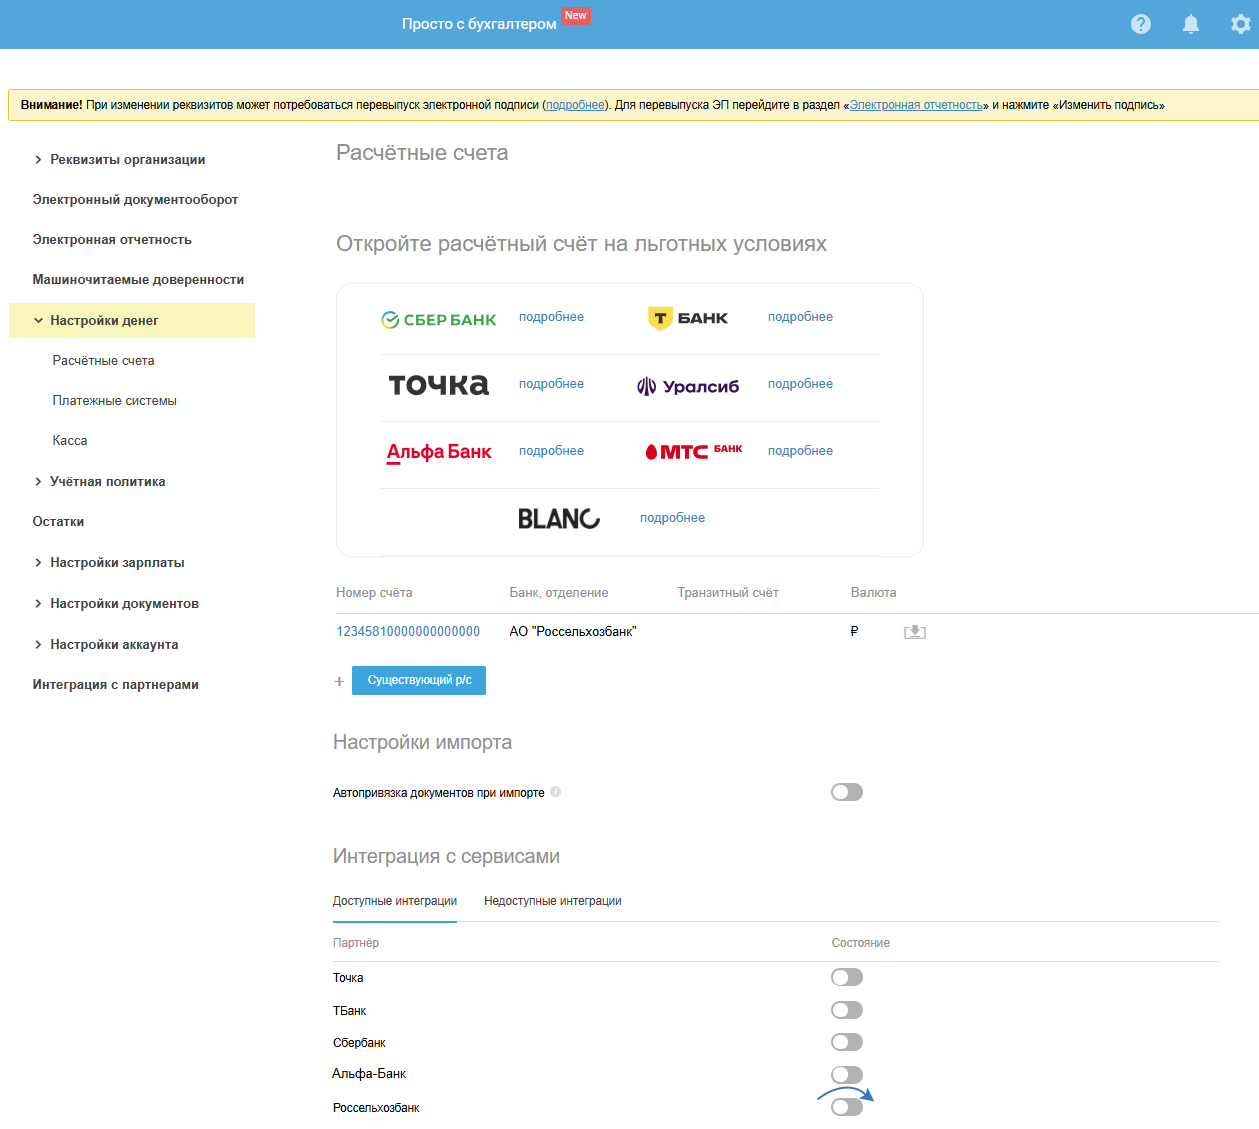Click подробнее next to Сбербанк
This screenshot has height=1129, width=1259.
point(551,317)
